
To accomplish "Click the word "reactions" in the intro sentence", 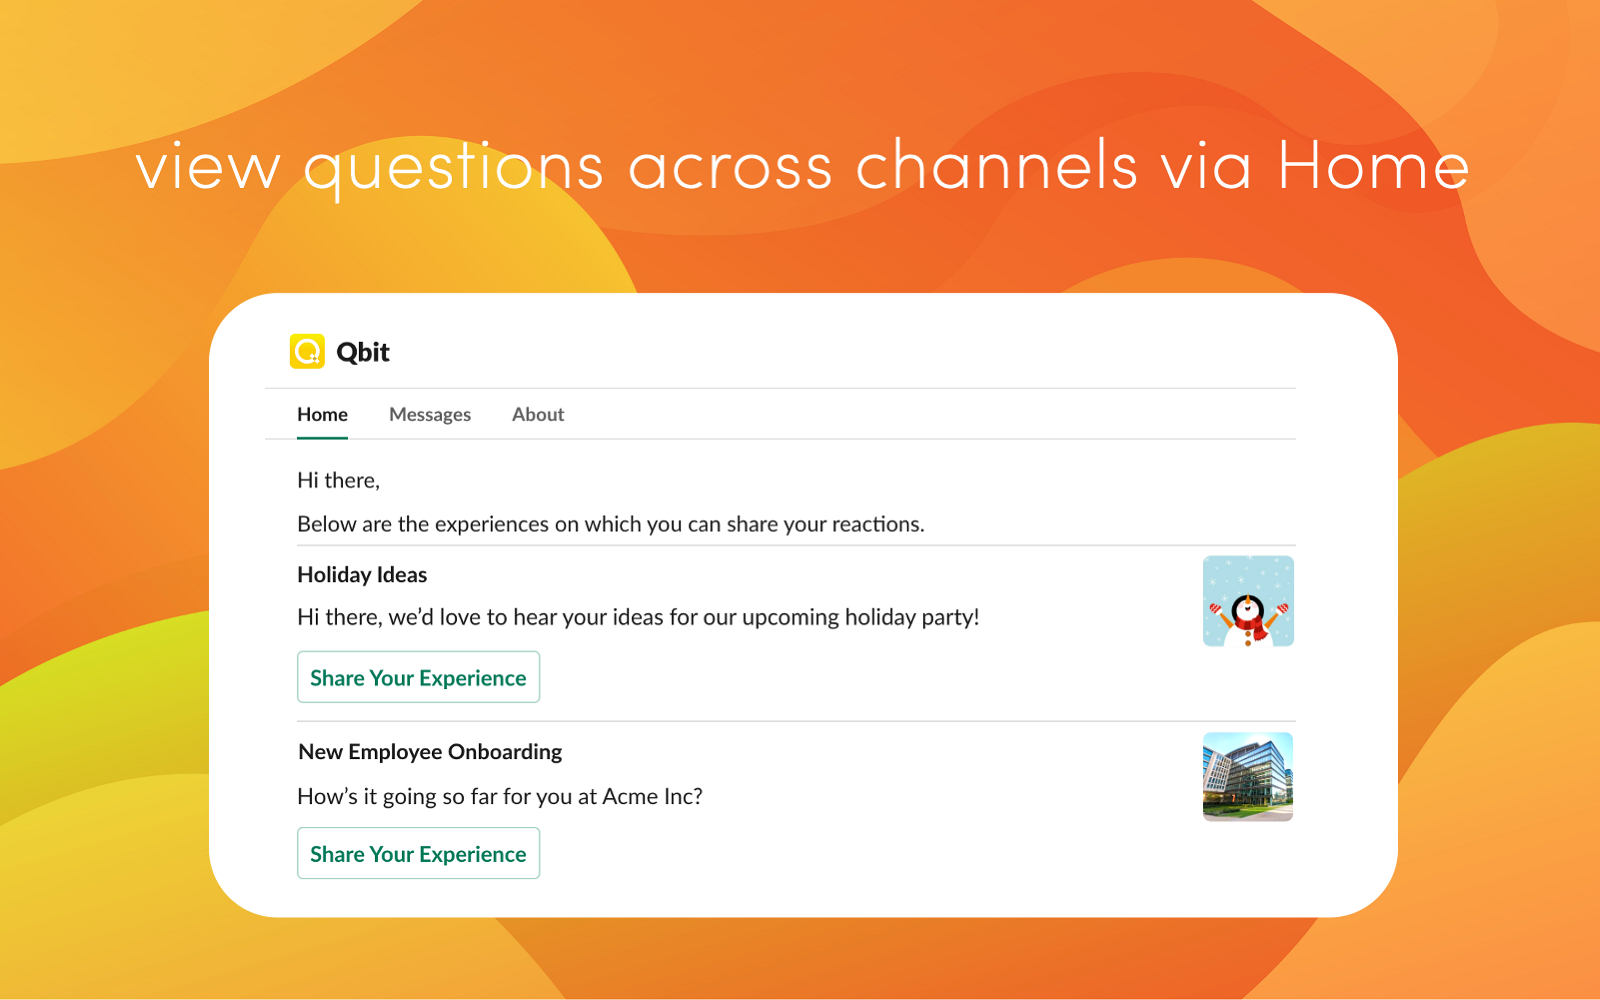I will (876, 524).
